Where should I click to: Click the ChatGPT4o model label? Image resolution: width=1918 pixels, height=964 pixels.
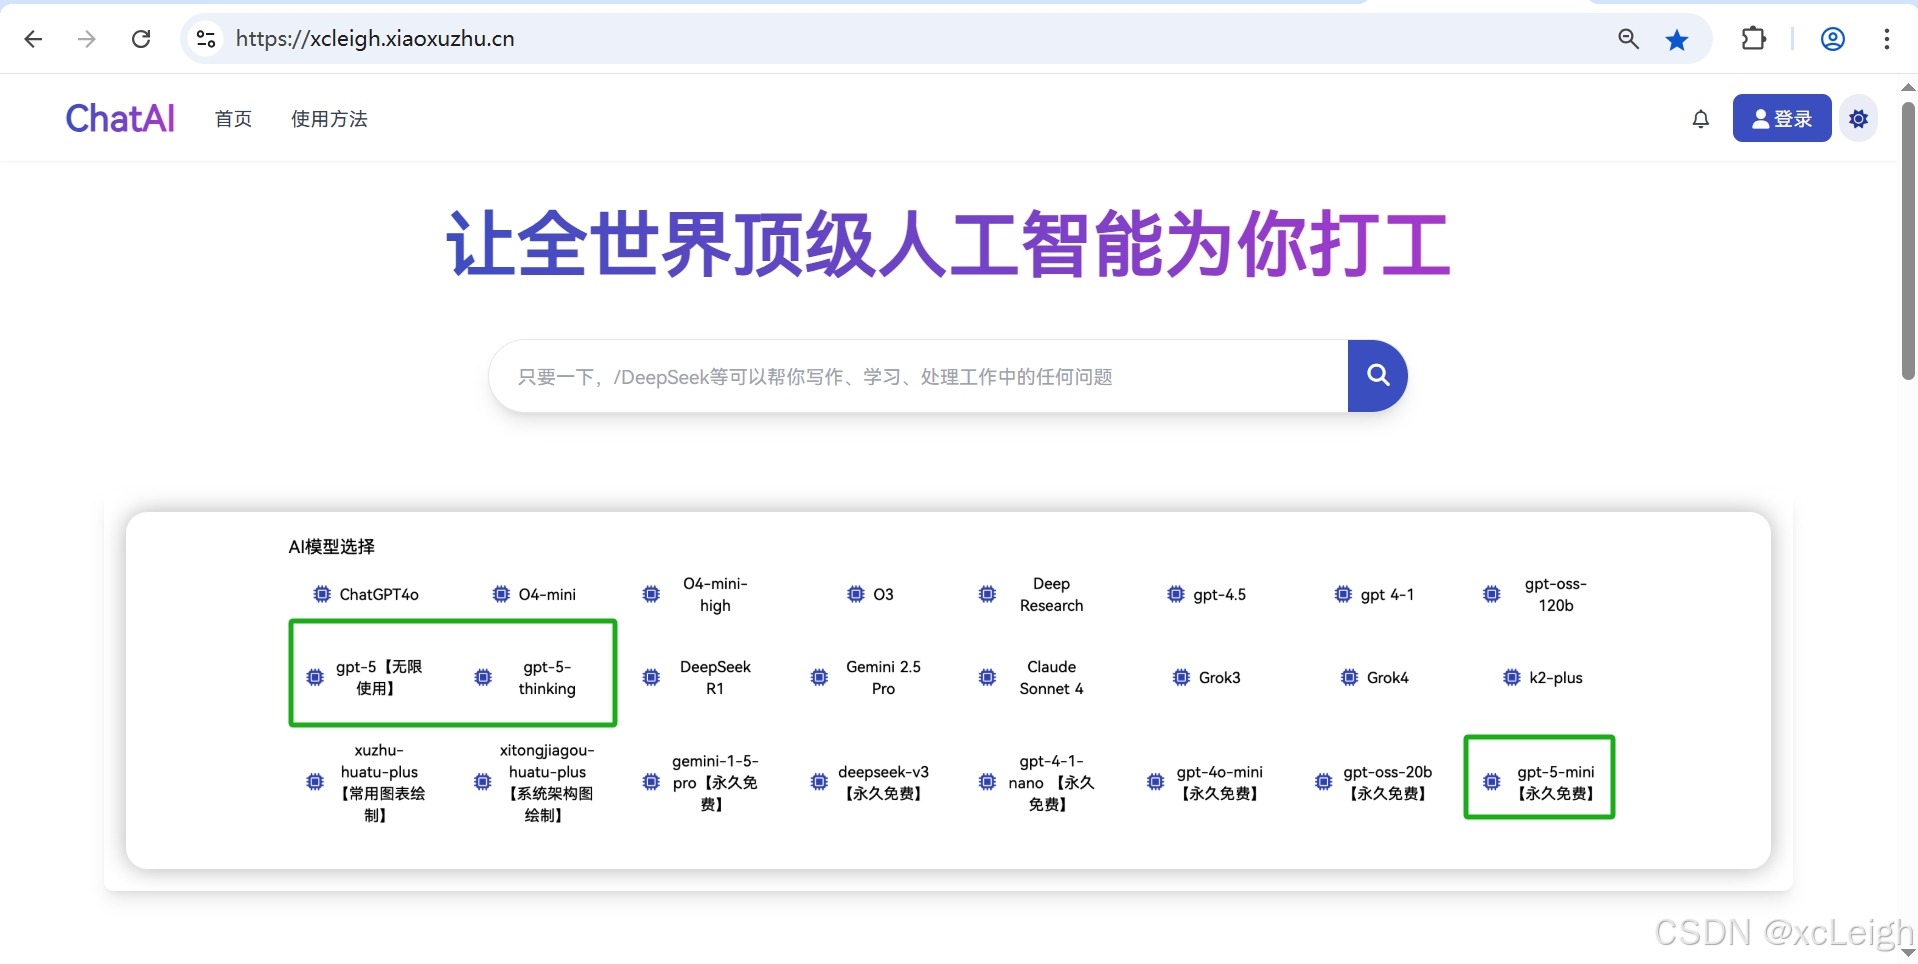379,594
